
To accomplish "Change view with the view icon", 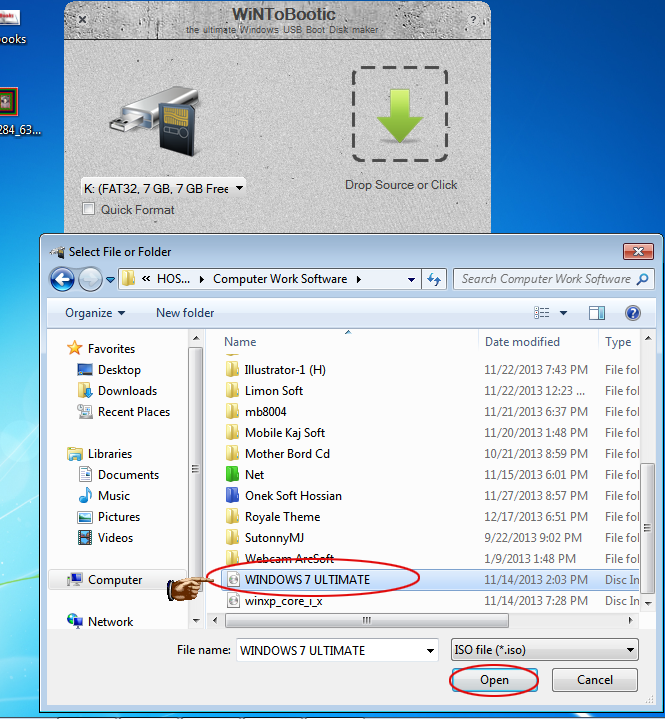I will [x=542, y=313].
